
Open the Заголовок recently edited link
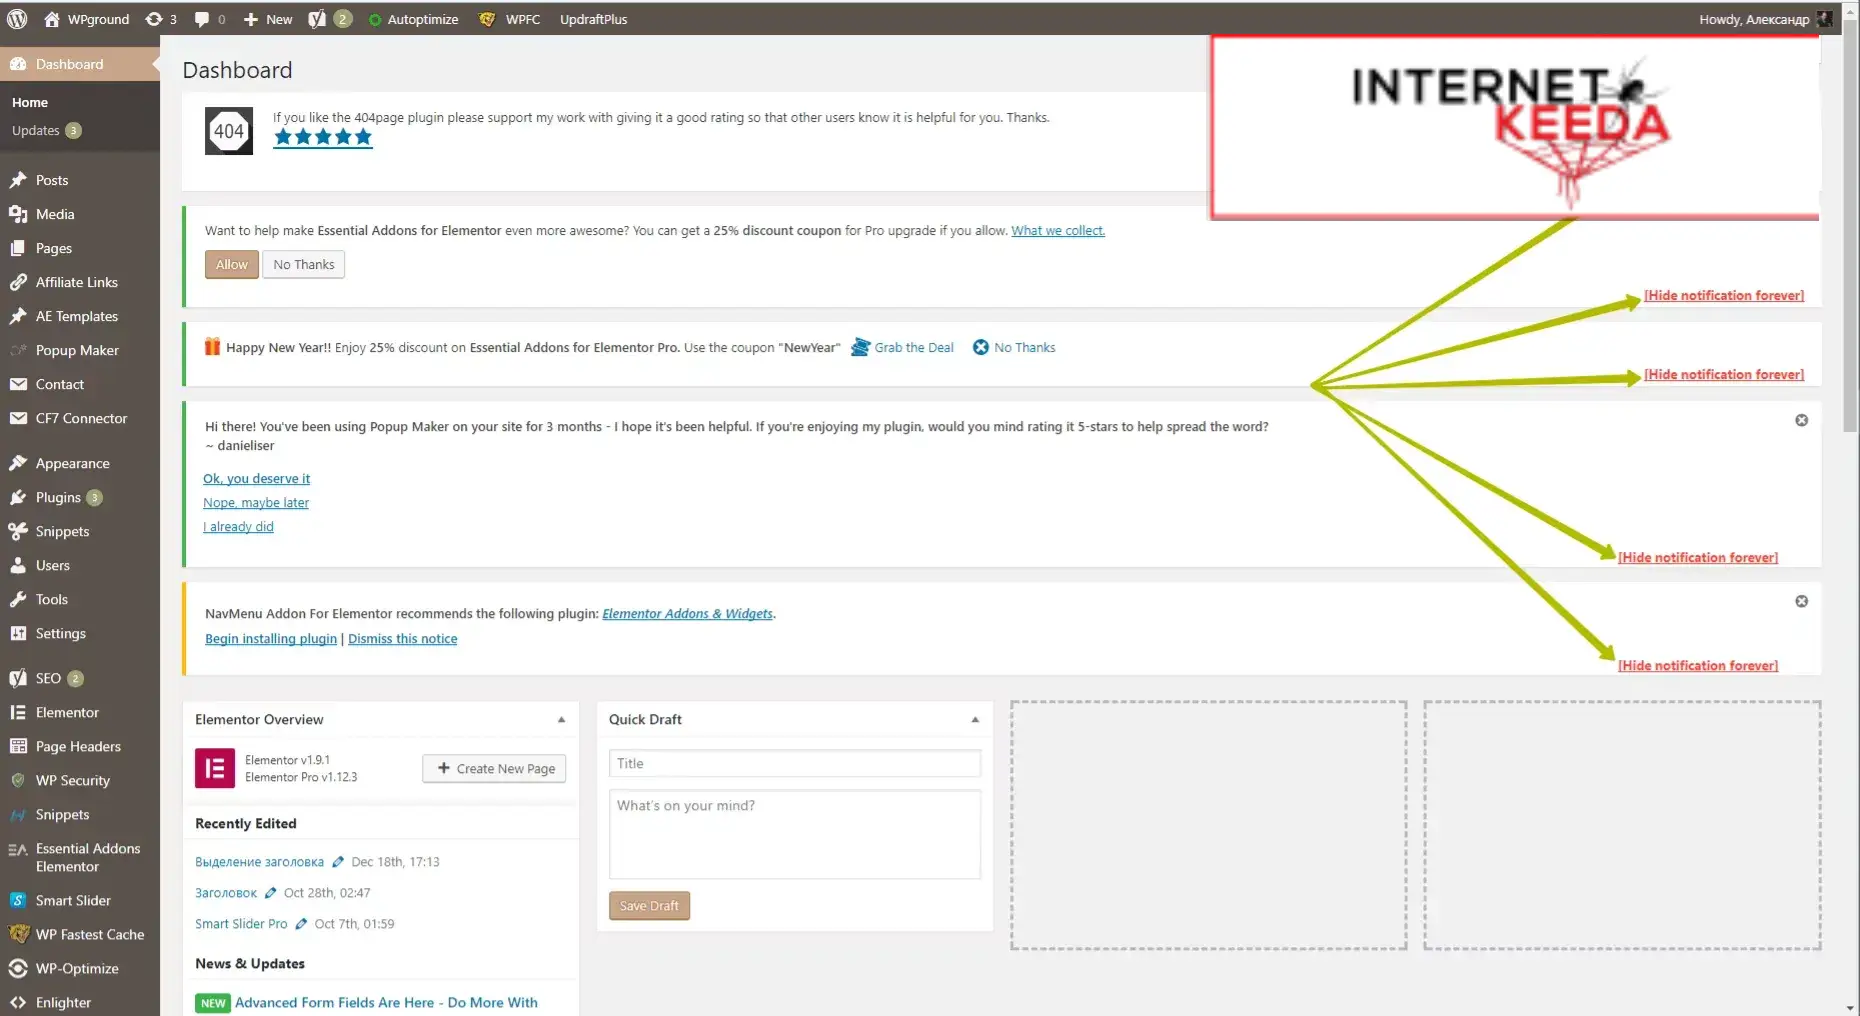click(x=226, y=893)
